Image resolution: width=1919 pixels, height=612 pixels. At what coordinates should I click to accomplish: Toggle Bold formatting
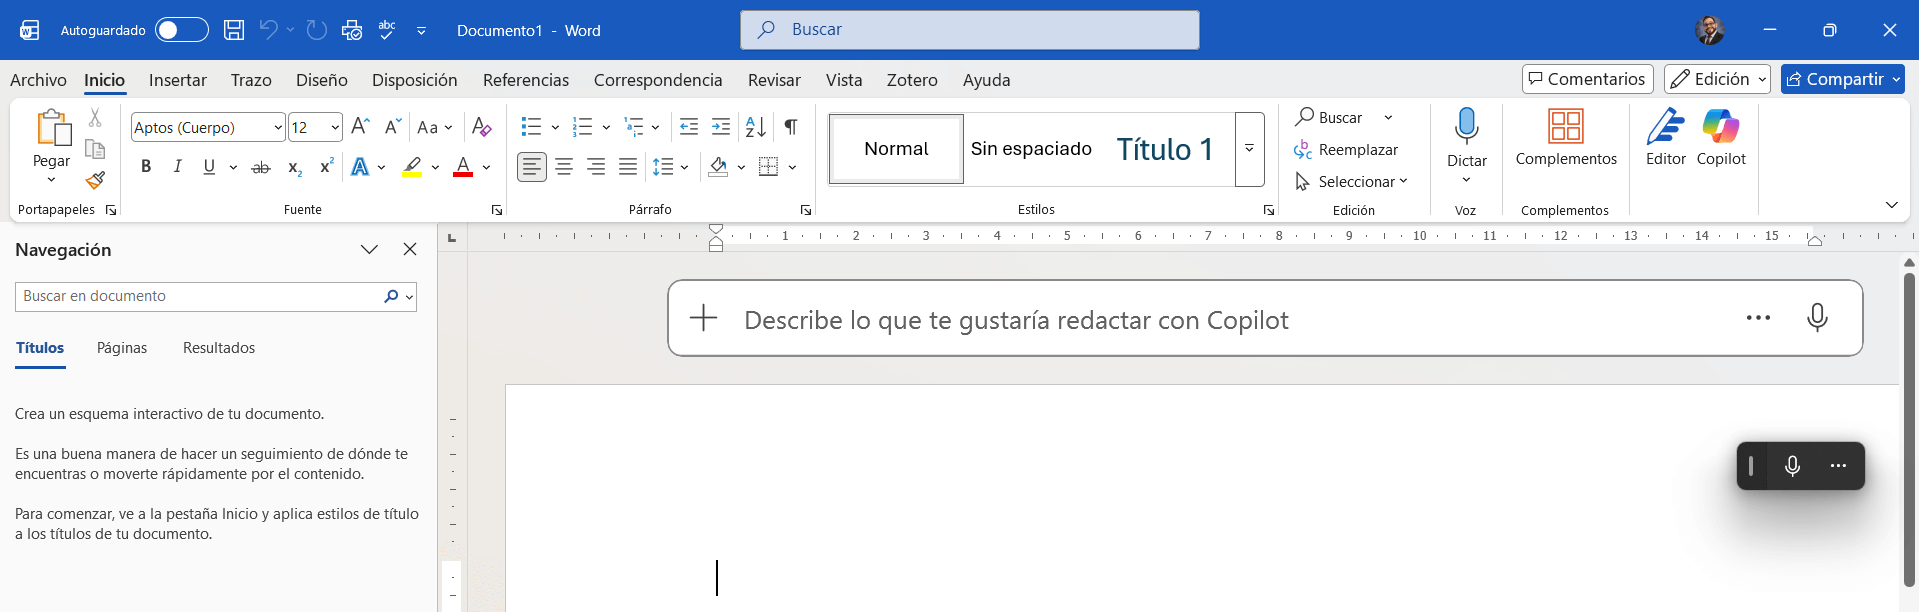pyautogui.click(x=146, y=167)
